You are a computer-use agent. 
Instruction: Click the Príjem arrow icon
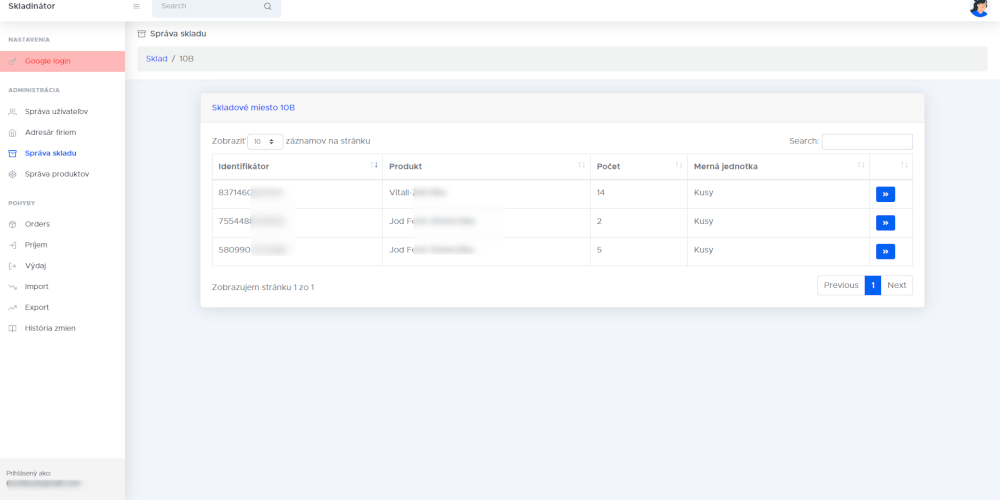[12, 245]
